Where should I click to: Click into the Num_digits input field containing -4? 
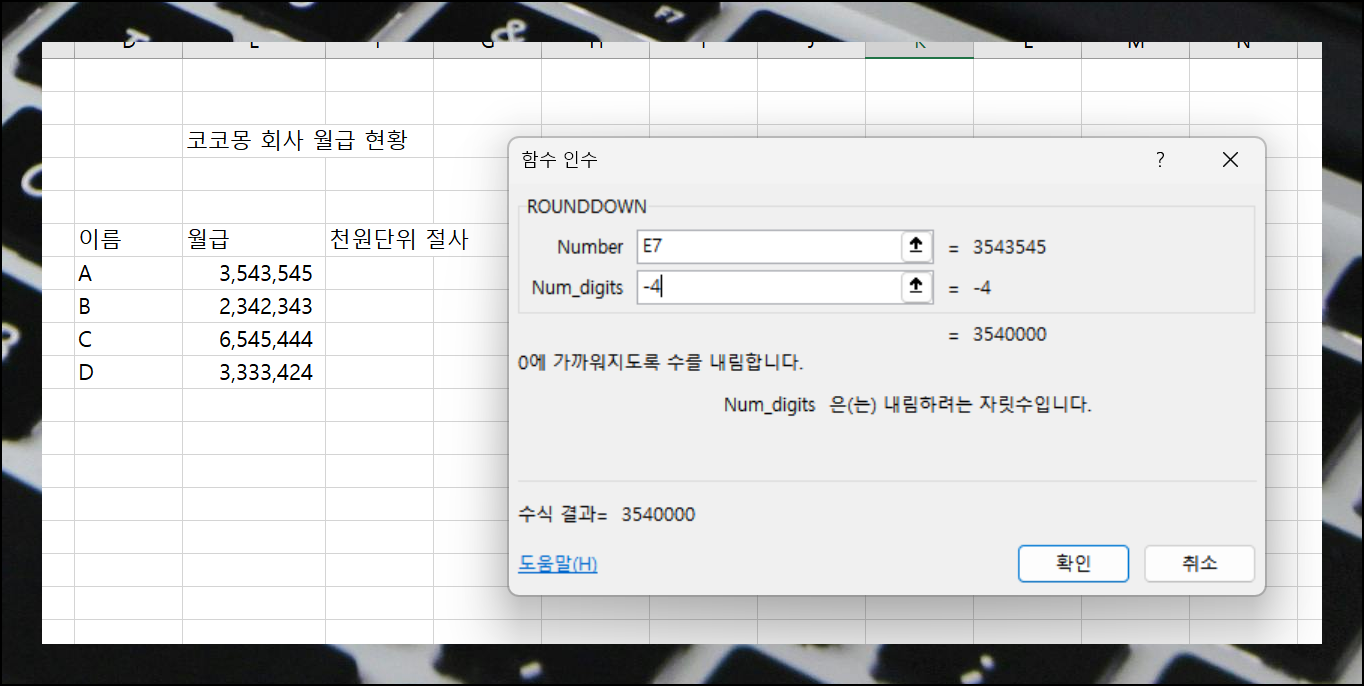coord(769,288)
